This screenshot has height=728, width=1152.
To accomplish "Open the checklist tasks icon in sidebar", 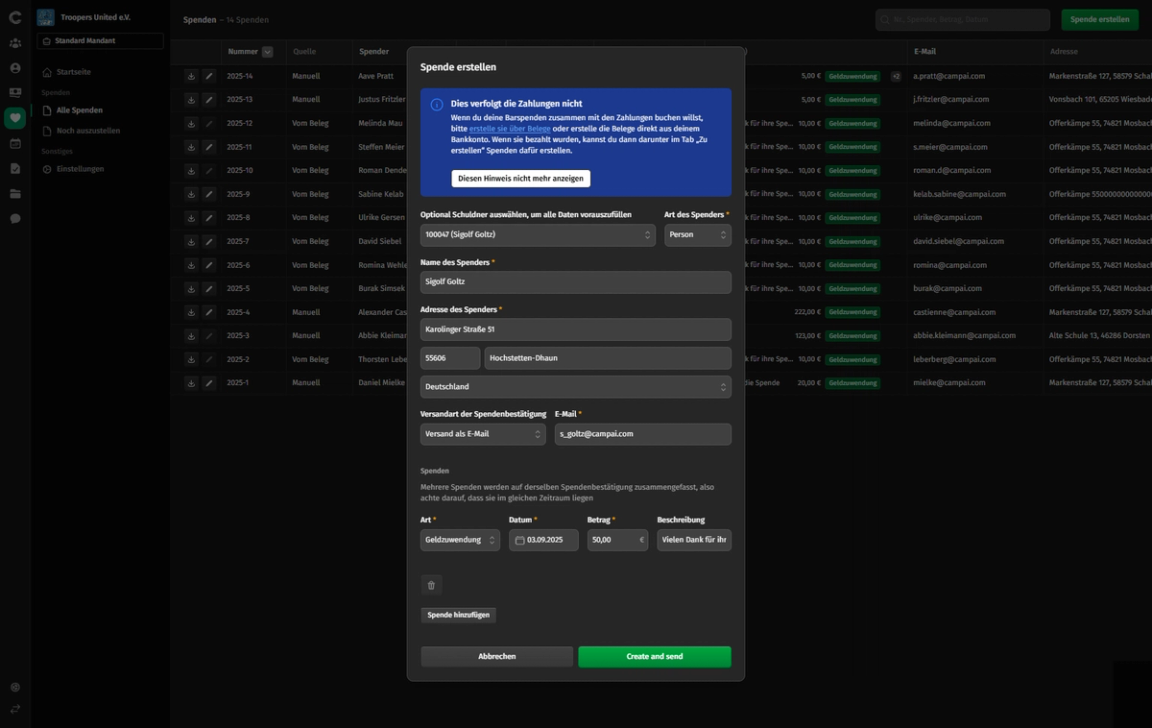I will [15, 169].
